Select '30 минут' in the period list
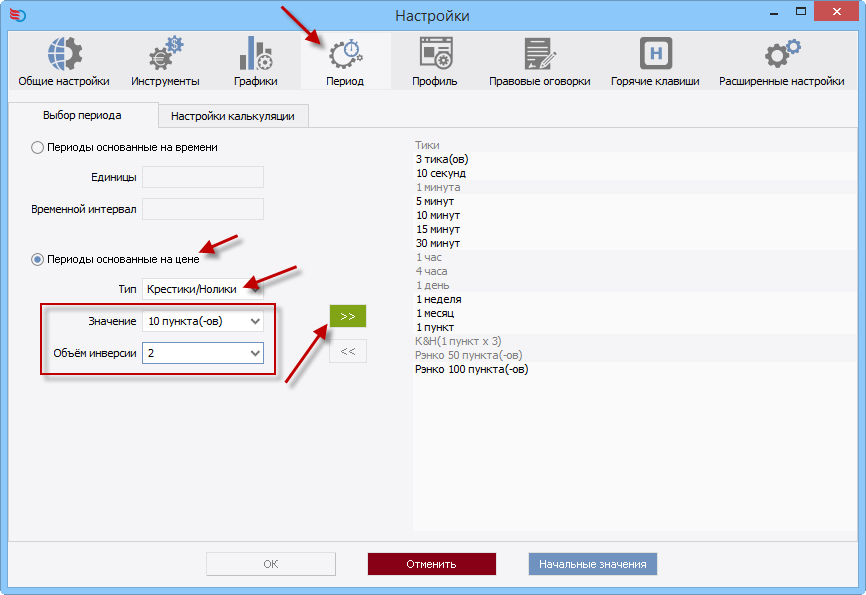 pyautogui.click(x=438, y=243)
